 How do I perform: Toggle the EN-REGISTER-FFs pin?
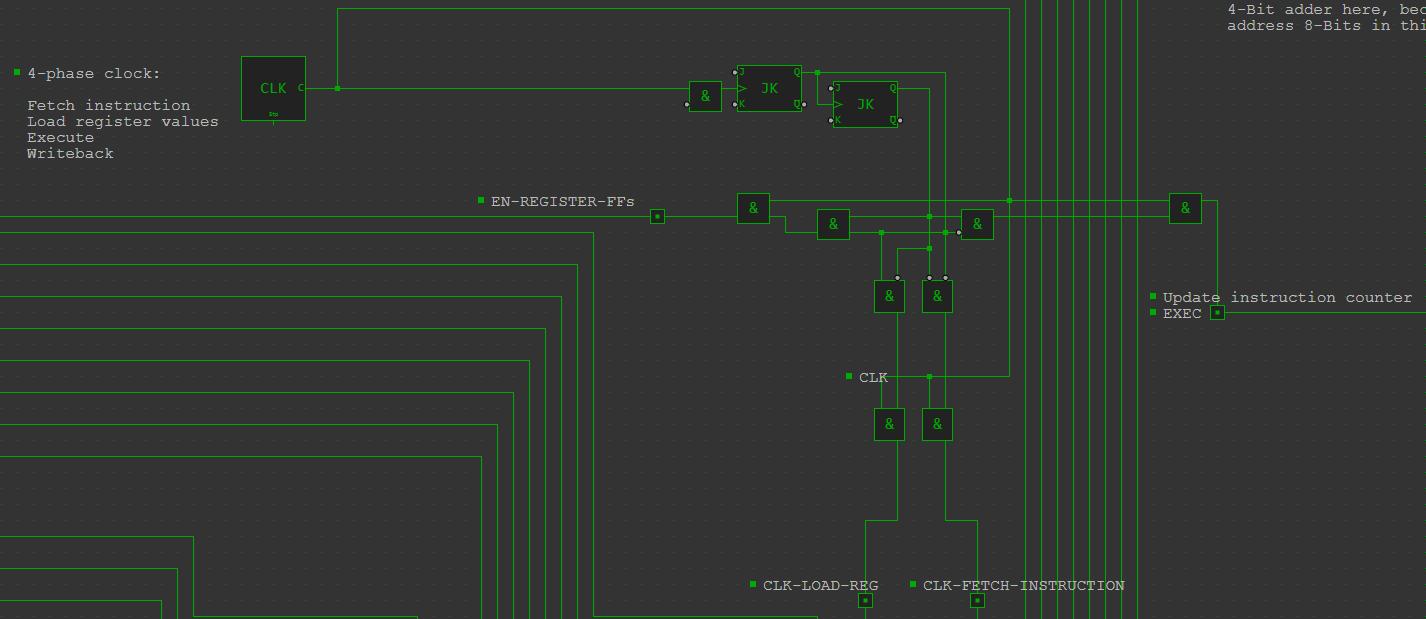tap(657, 216)
